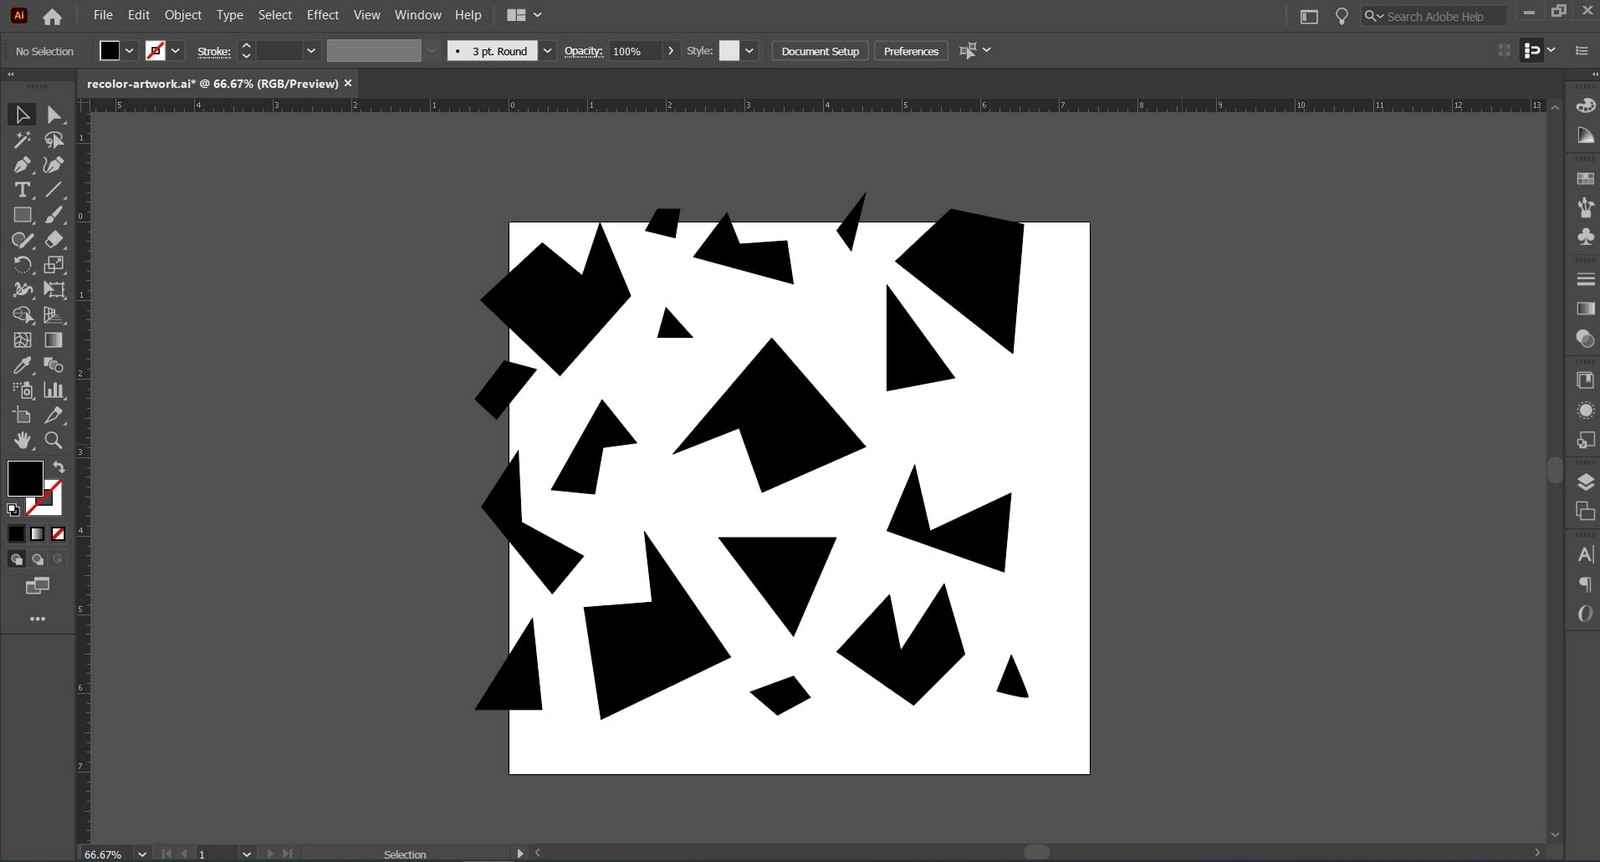Screen dimensions: 1600x862
Task: Select the Scale tool
Action: [54, 265]
